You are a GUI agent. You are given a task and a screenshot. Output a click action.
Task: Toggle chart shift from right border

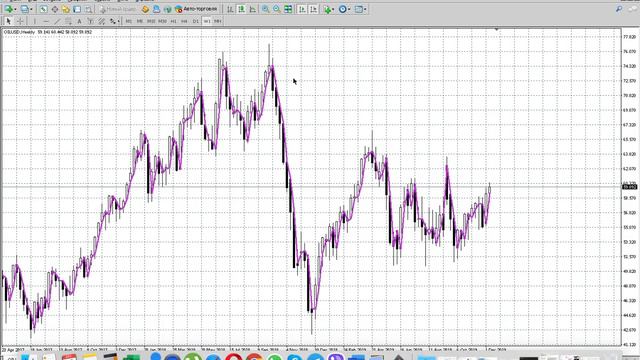pyautogui.click(x=313, y=9)
